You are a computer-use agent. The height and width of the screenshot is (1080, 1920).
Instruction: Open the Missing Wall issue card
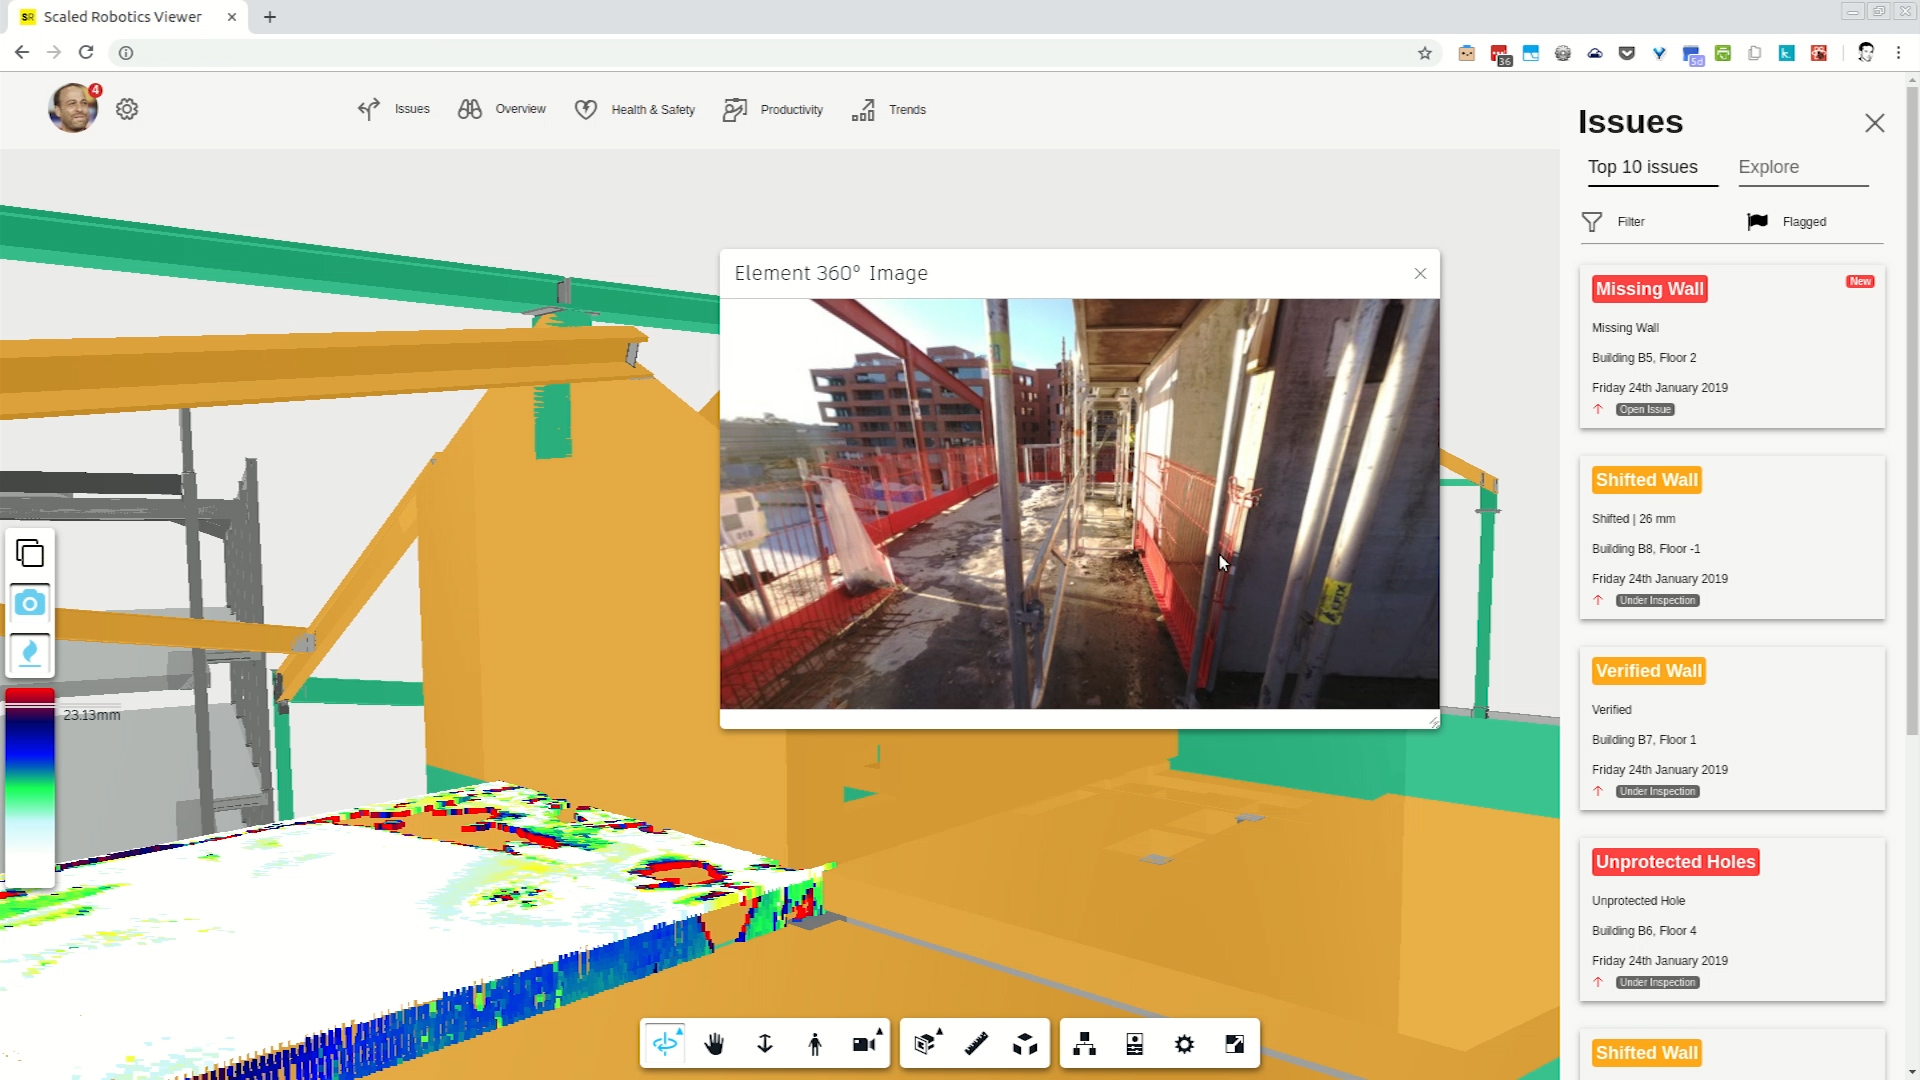pyautogui.click(x=1731, y=347)
